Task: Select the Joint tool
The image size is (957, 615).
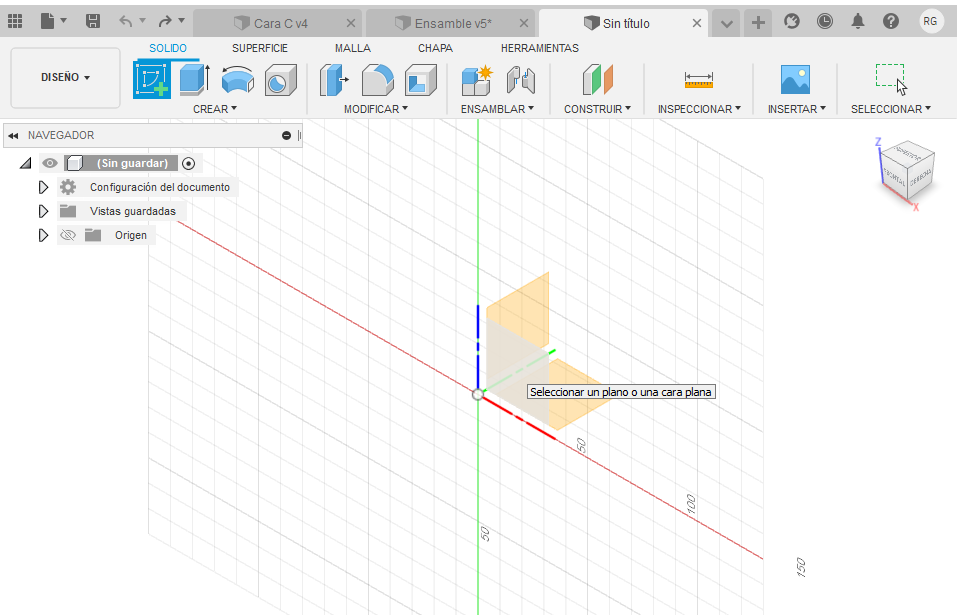Action: coord(521,80)
